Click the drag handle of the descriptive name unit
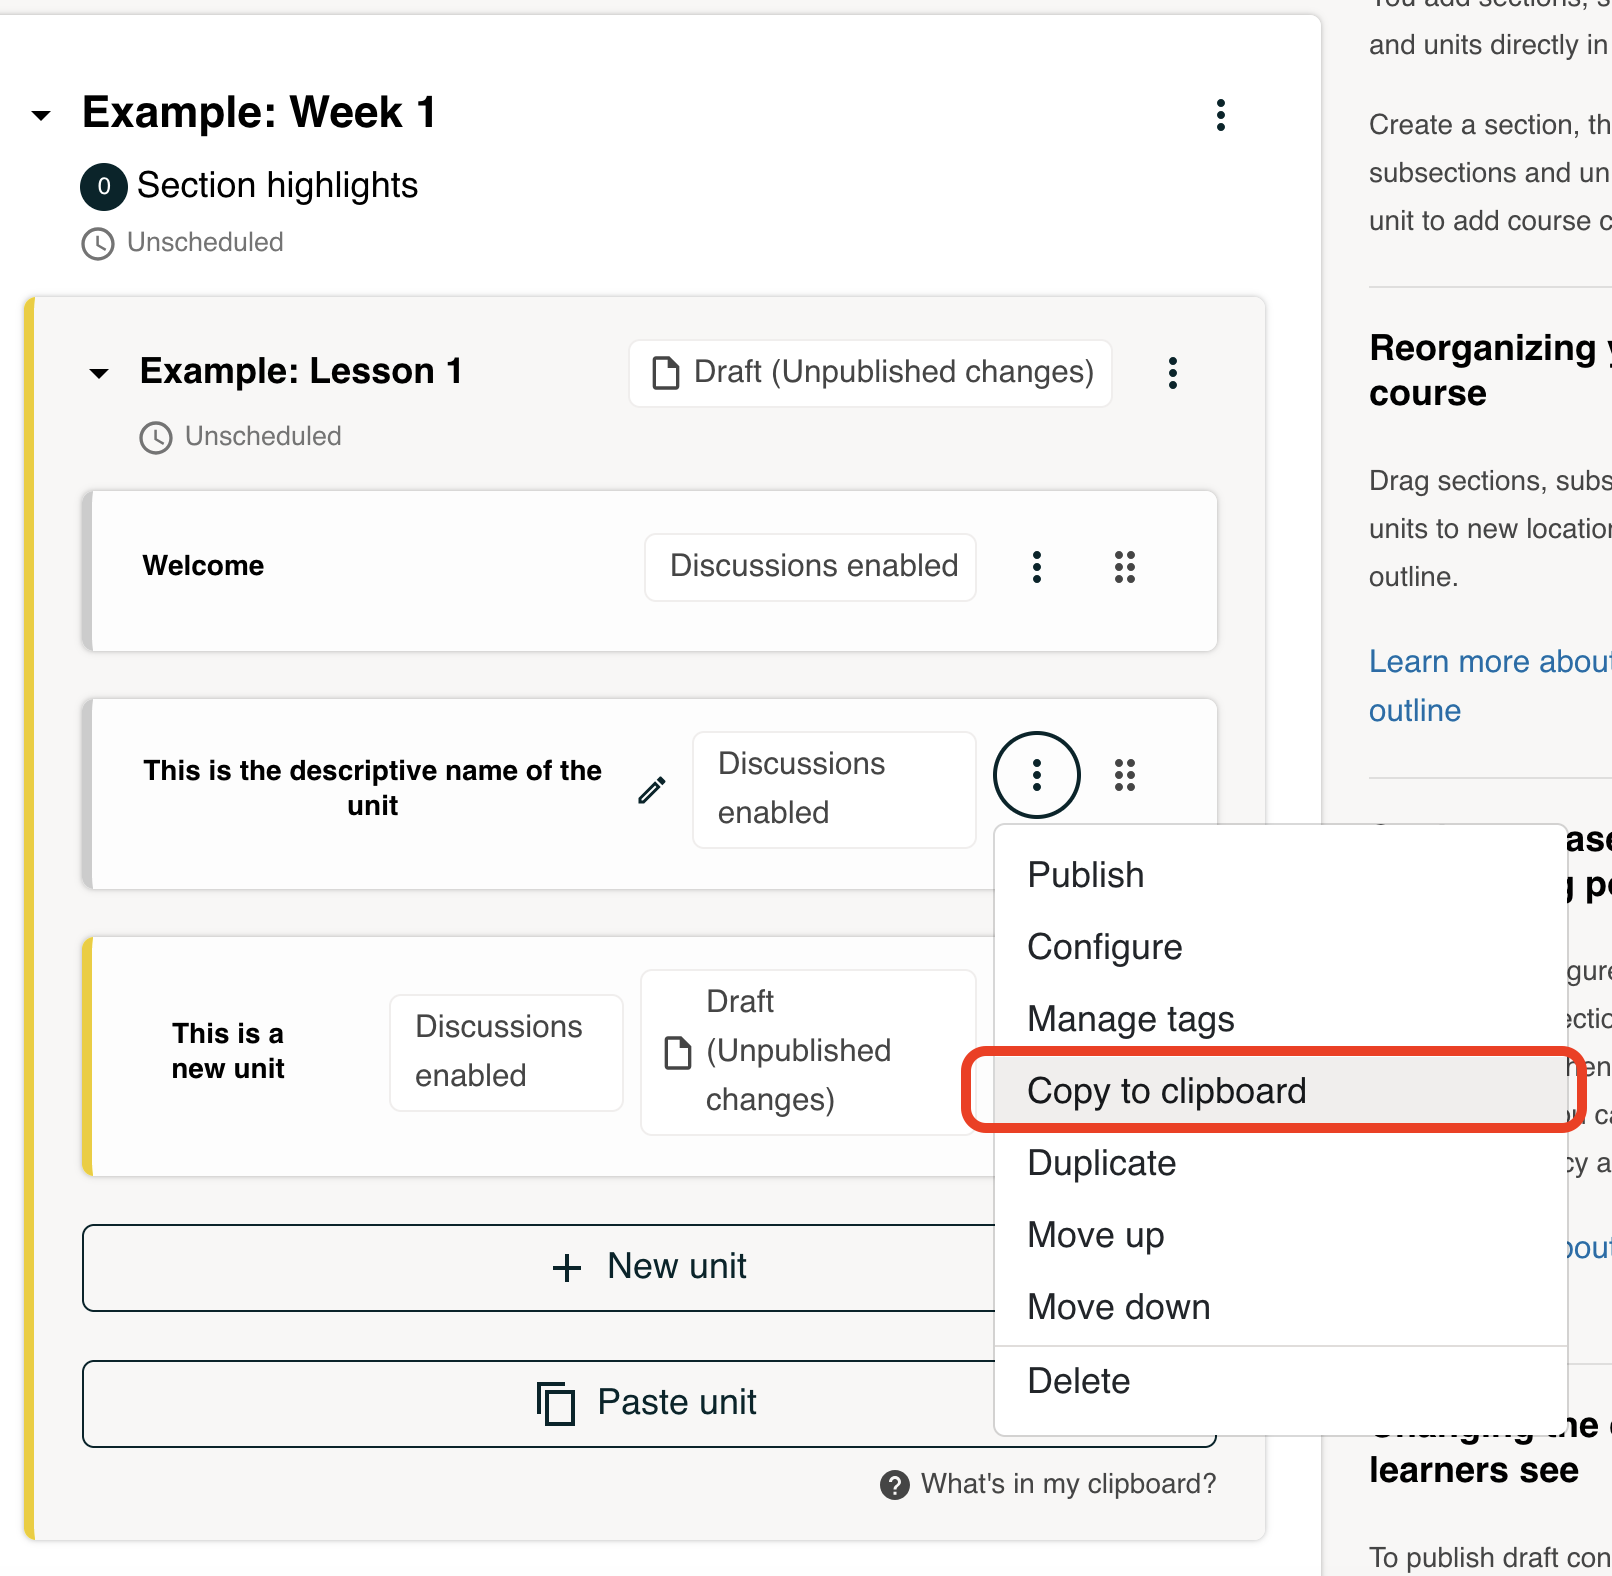 point(1124,775)
